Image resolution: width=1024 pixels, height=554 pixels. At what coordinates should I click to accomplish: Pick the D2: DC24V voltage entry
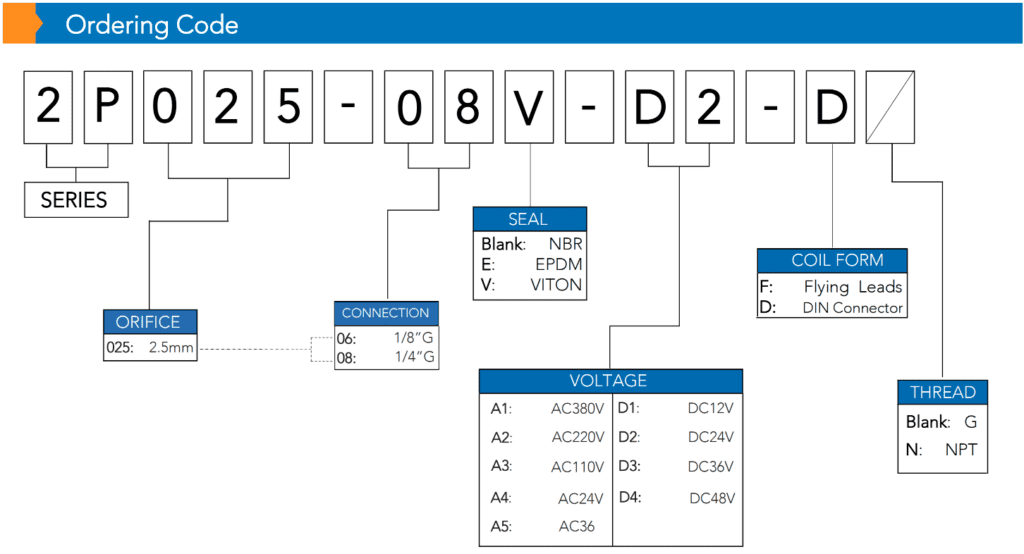click(x=676, y=437)
